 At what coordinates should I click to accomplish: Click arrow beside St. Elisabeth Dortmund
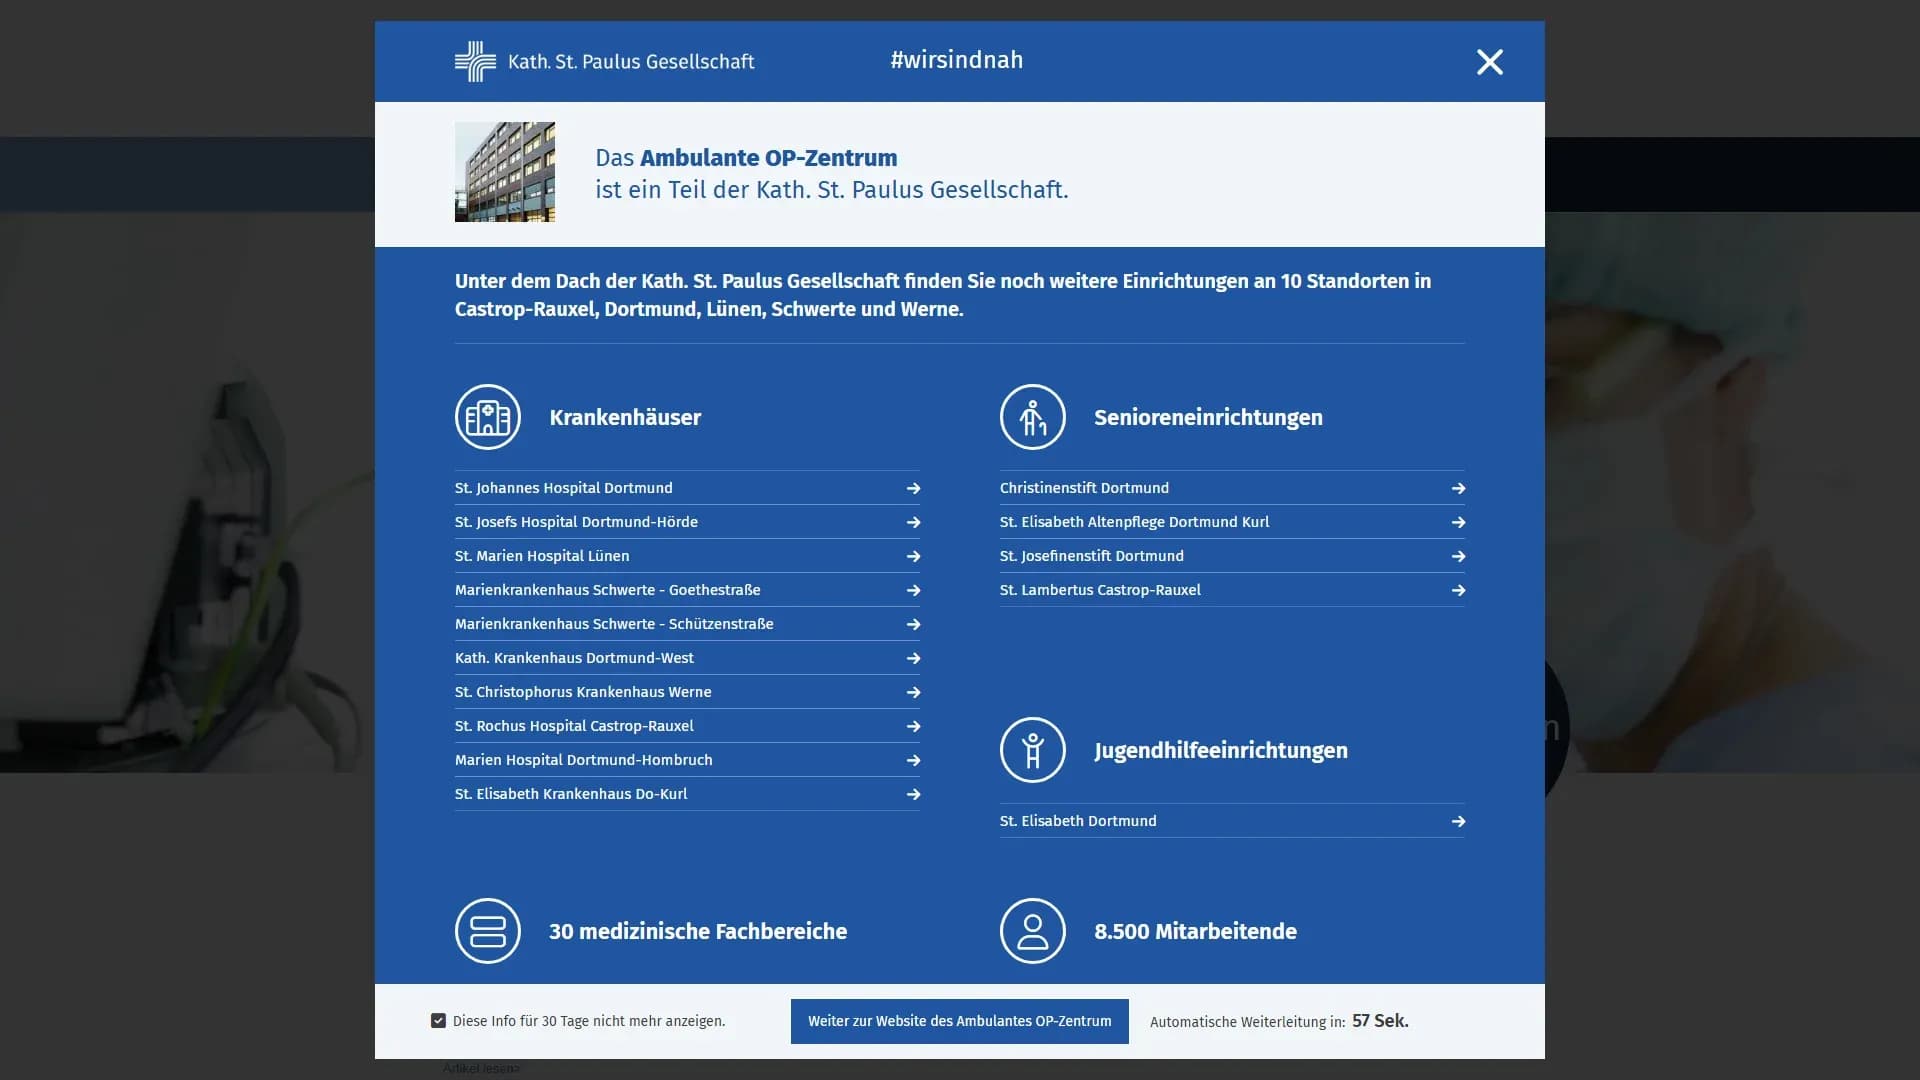coord(1457,821)
